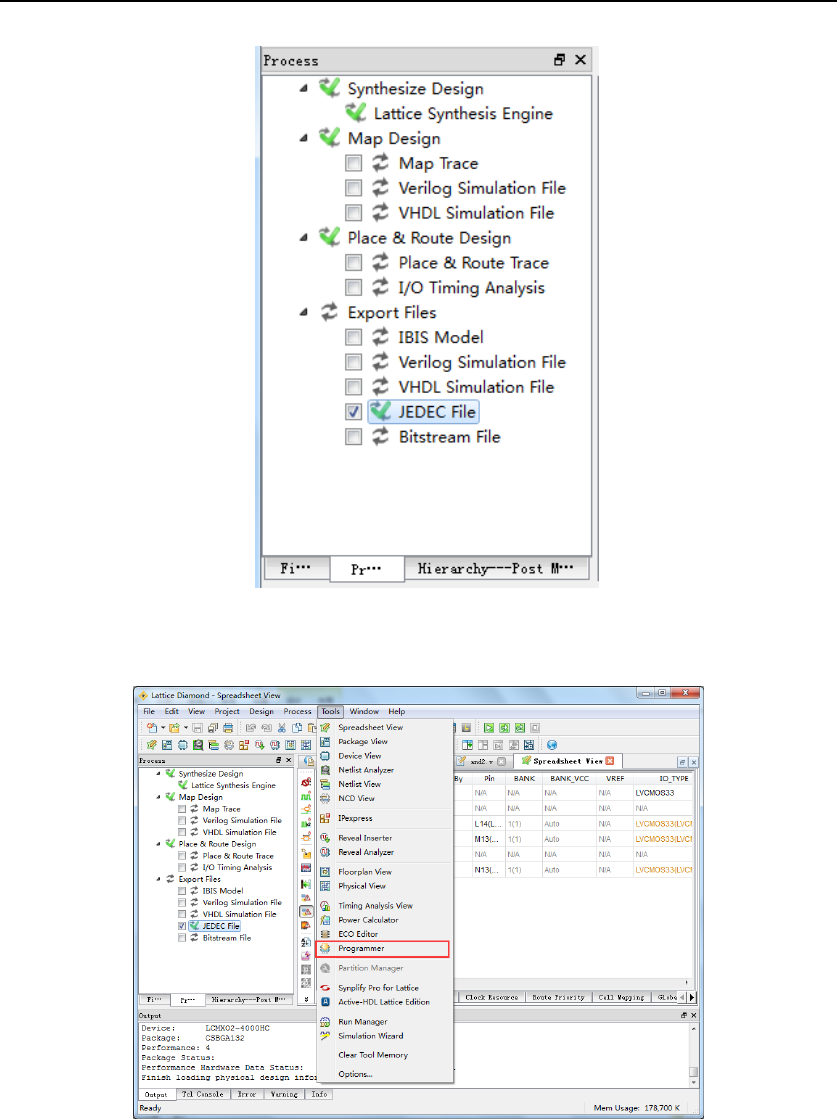Screen dimensions: 837x1119
Task: Select Lattice Synthesis Engine in enlarged panel
Action: click(463, 113)
